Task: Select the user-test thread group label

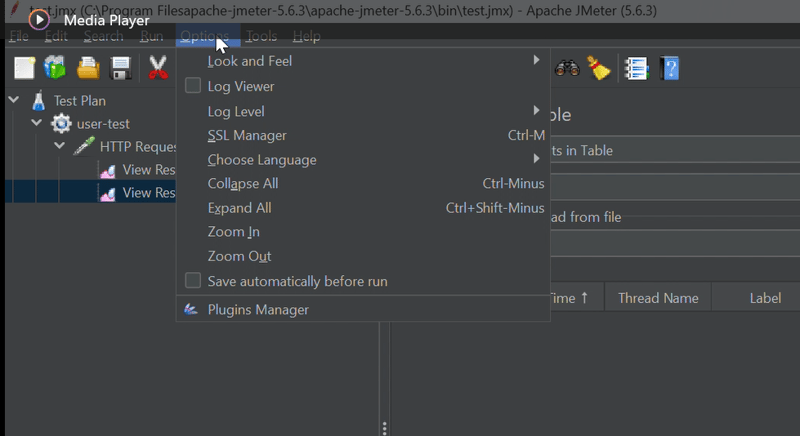Action: 103,124
